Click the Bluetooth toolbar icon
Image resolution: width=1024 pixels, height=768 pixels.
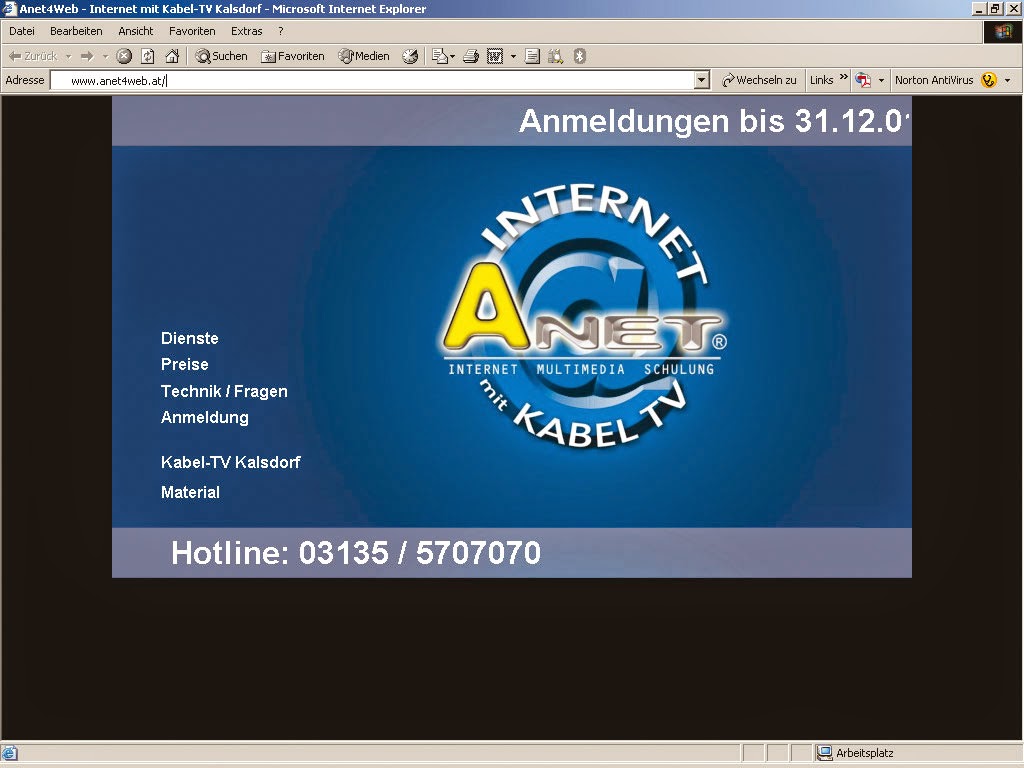pos(579,56)
